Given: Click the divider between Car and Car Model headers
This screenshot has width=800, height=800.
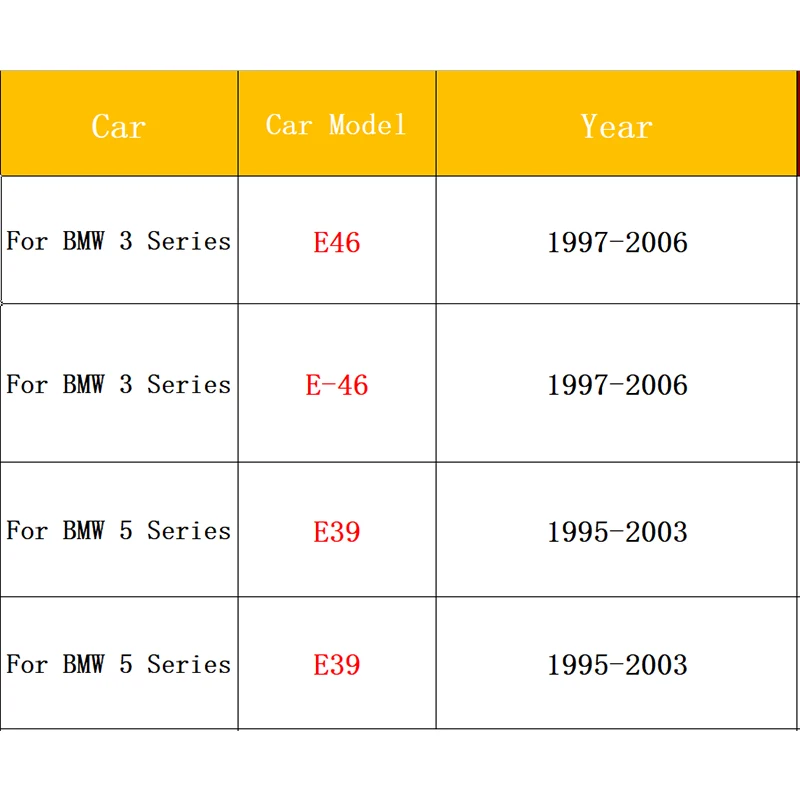Looking at the screenshot, I should coord(238,125).
